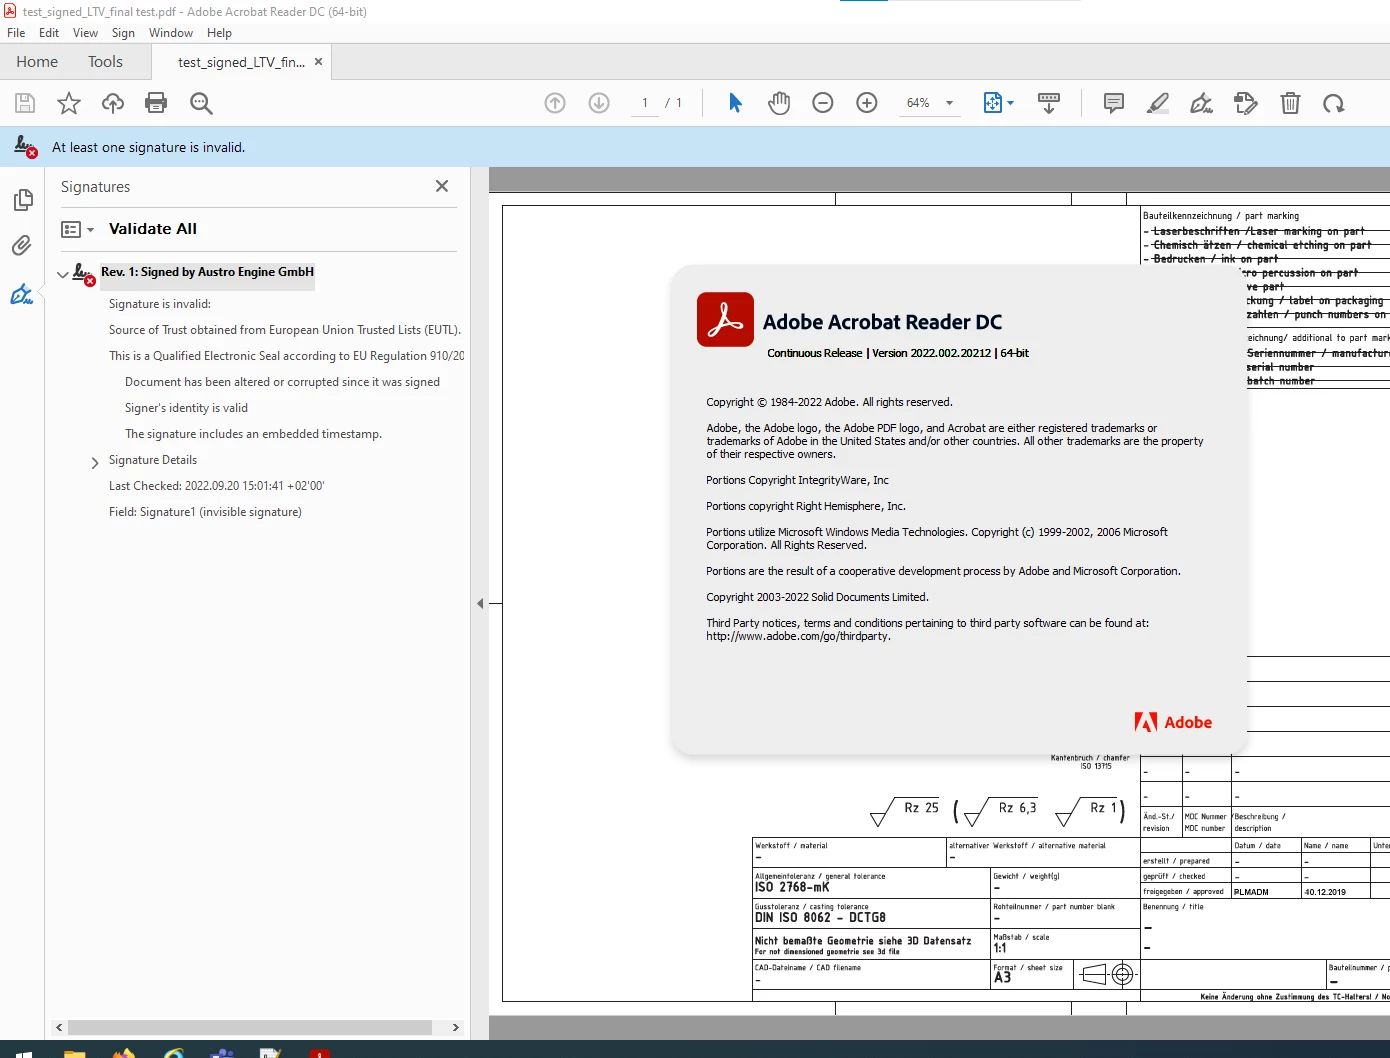1390x1058 pixels.
Task: Open the Sign document pen tool
Action: [x=1201, y=103]
